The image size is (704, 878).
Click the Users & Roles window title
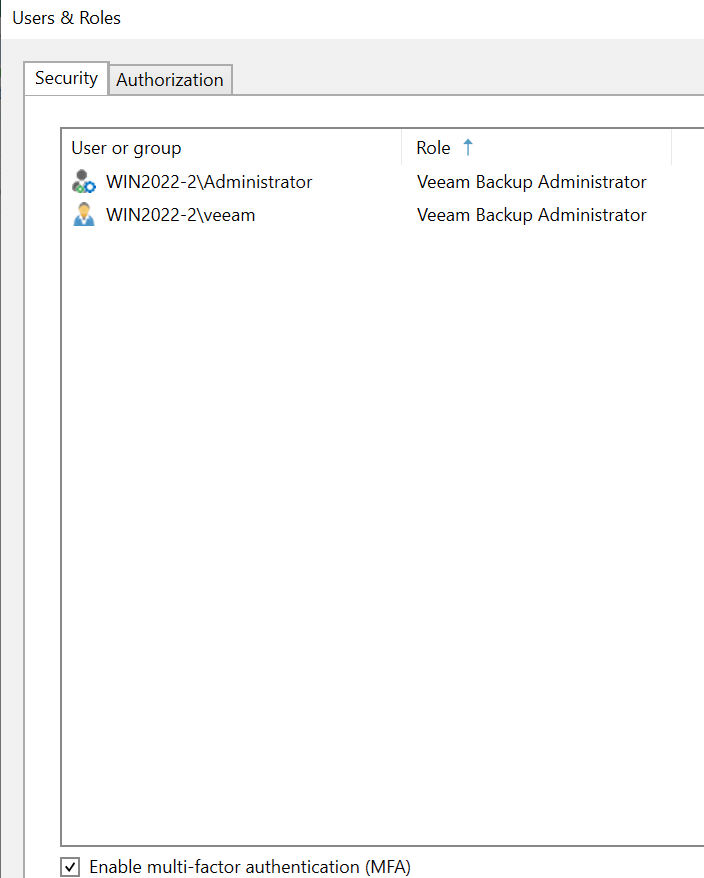coord(66,18)
